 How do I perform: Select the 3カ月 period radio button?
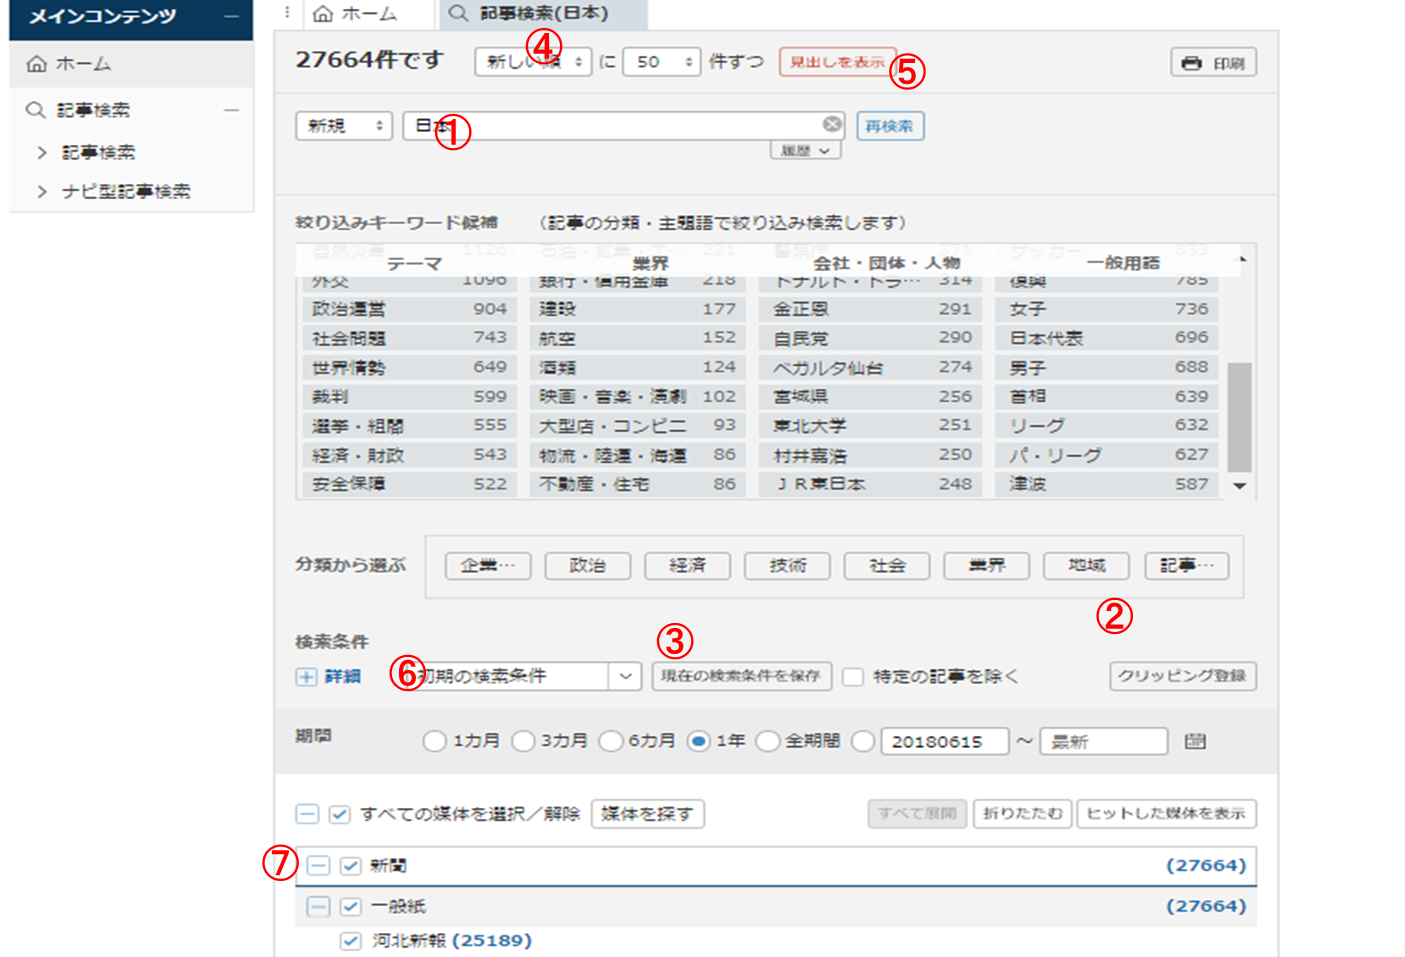pos(523,741)
